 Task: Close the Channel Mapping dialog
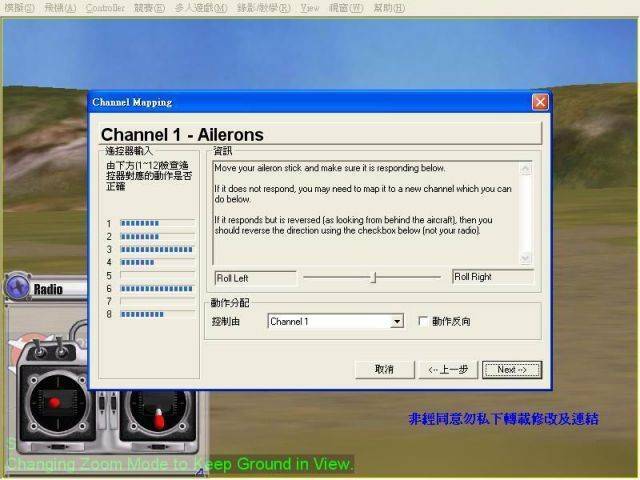coord(540,102)
